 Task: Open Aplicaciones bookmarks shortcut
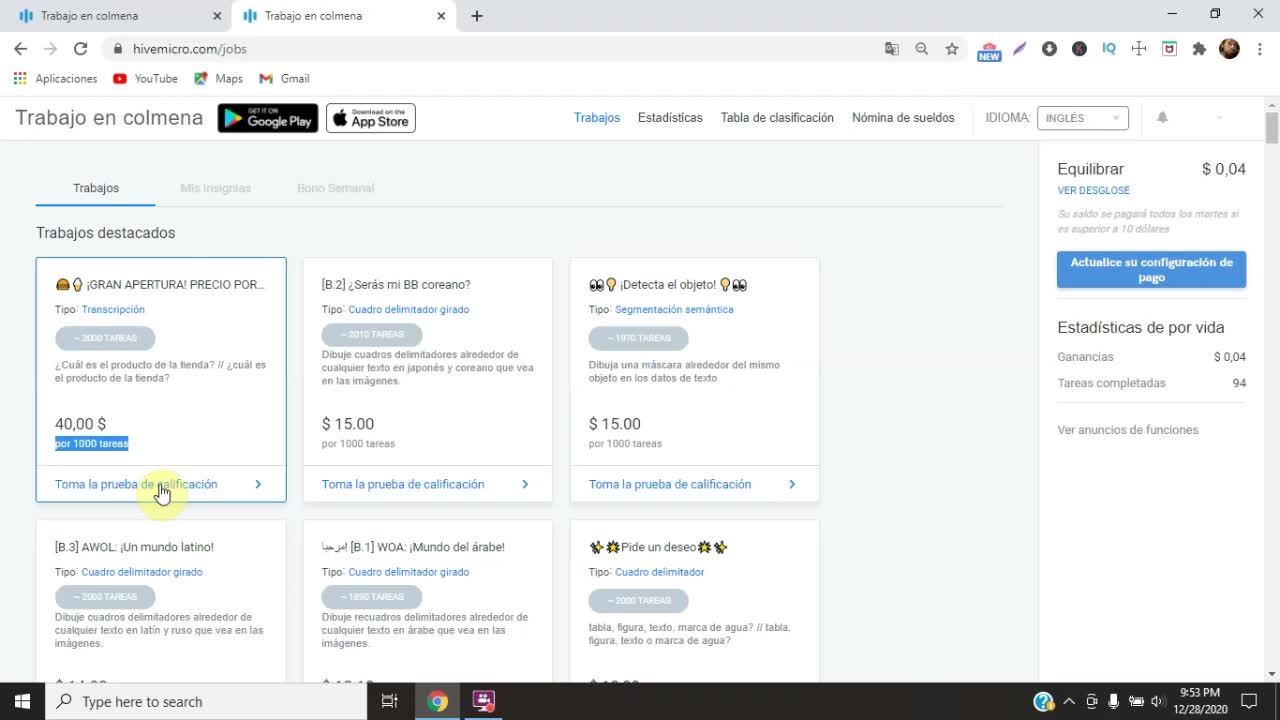coord(55,78)
